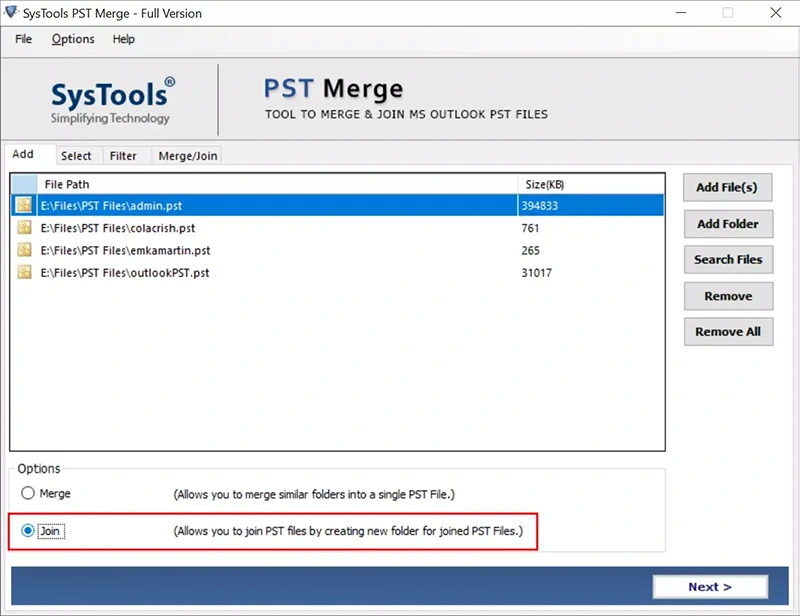Open the Help menu
This screenshot has height=616, width=800.
(x=123, y=39)
